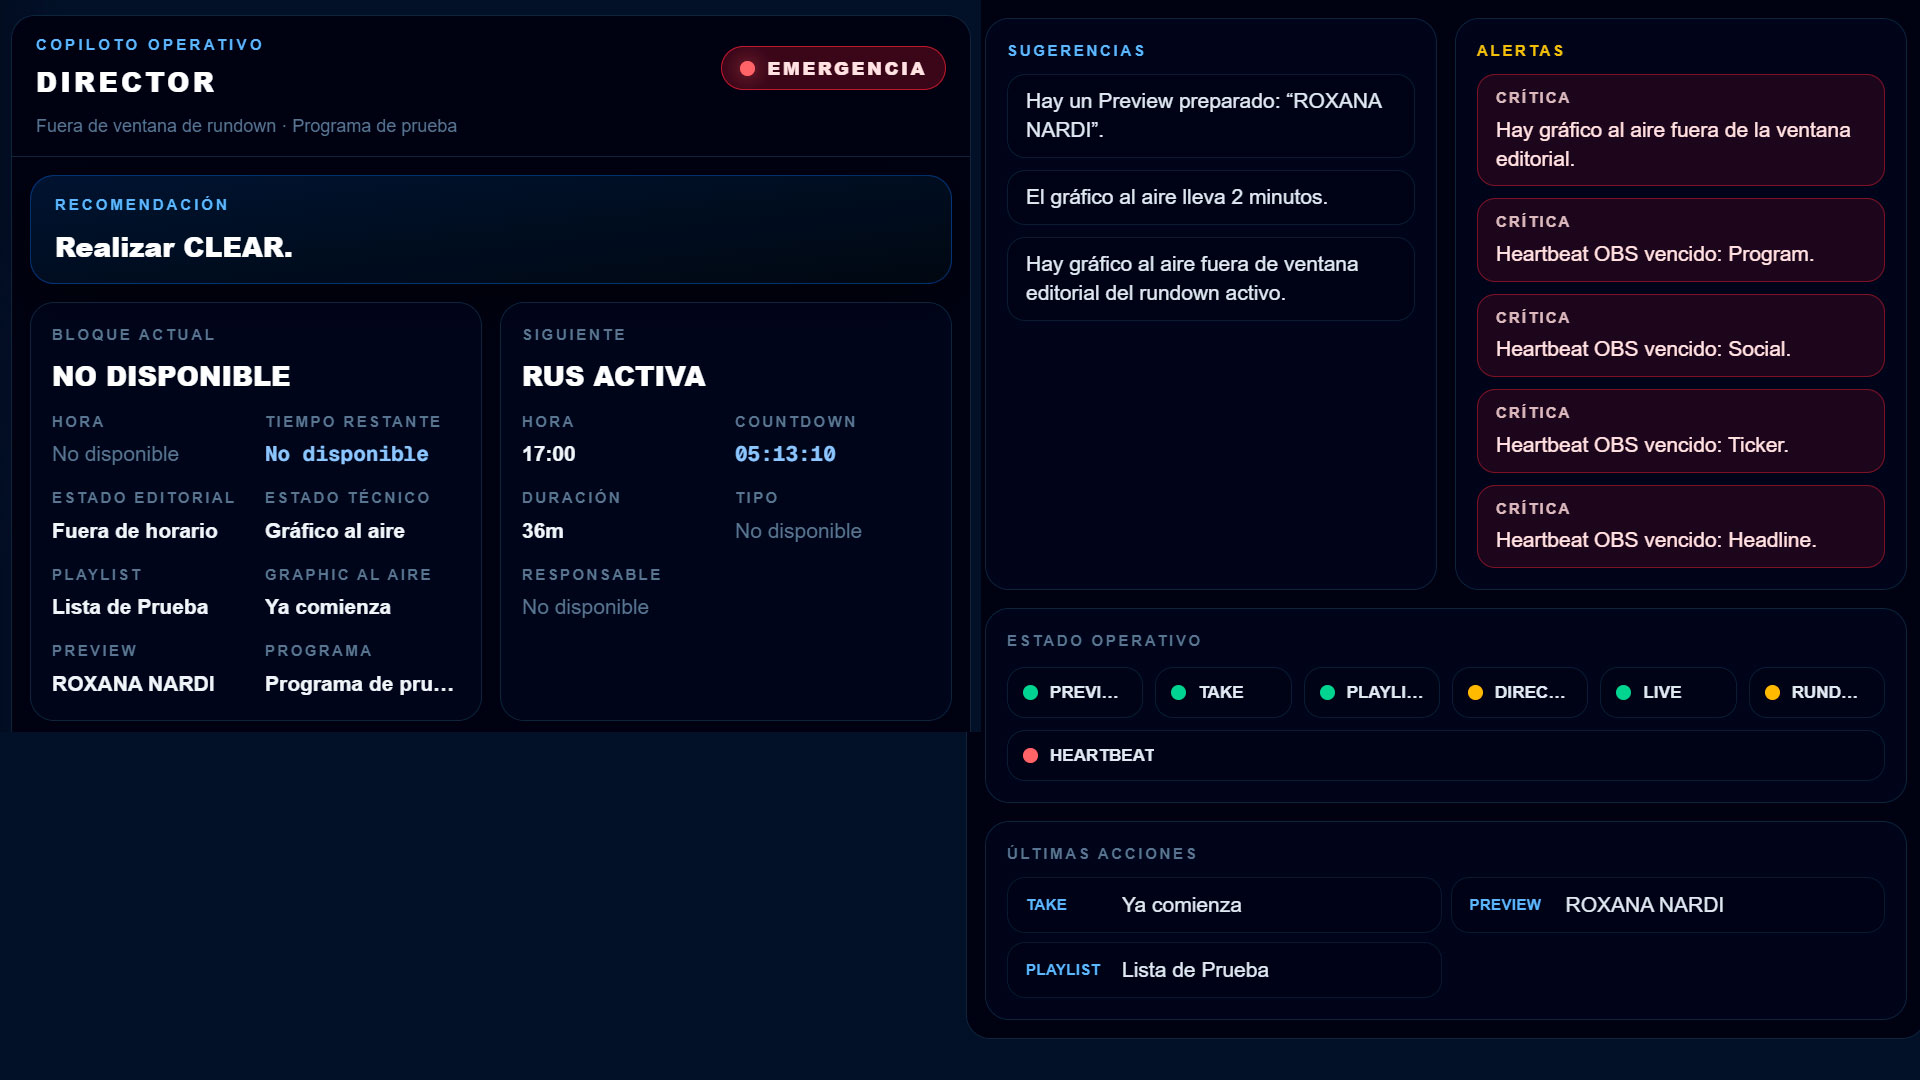This screenshot has width=1920, height=1080.
Task: Select the PLAYLI... operational status chip
Action: (1372, 692)
